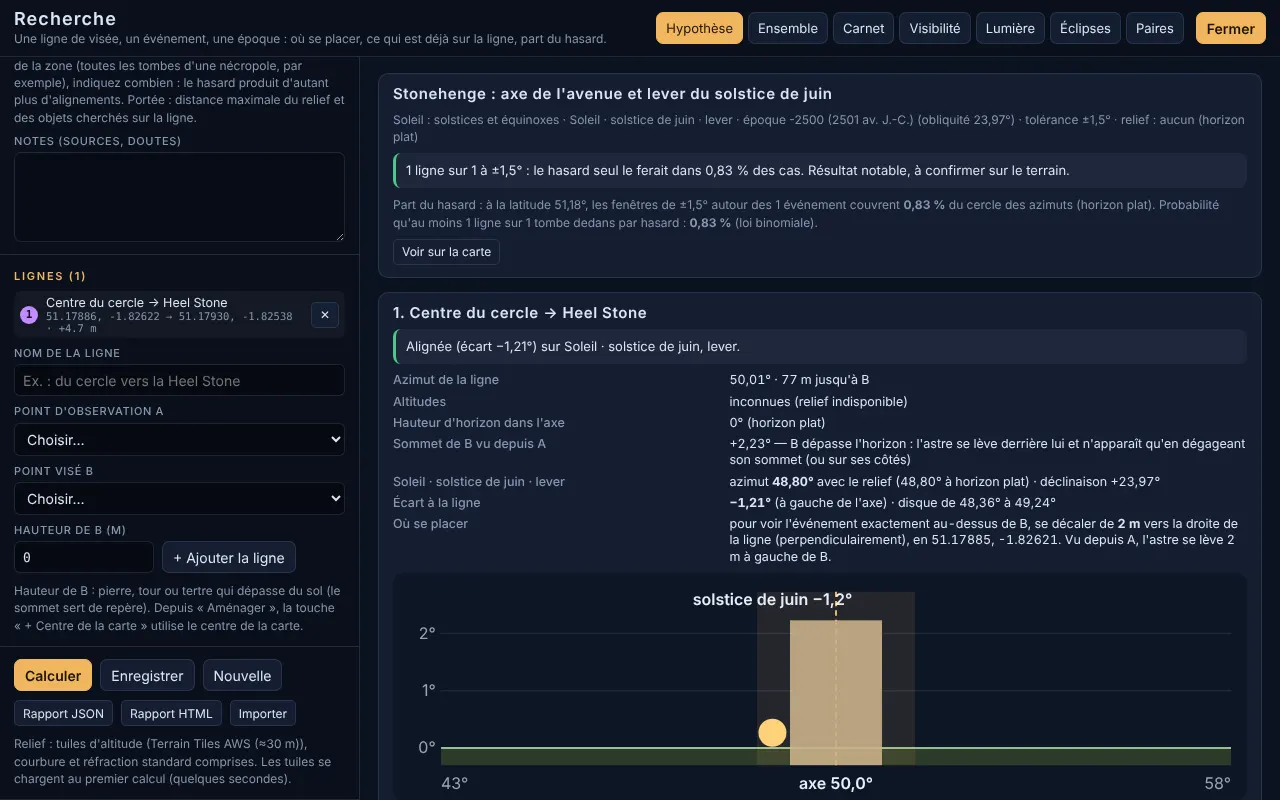Screen dimensions: 1280x800
Task: Click the chart label 'solstice de juin −1,2°'
Action: (x=772, y=599)
